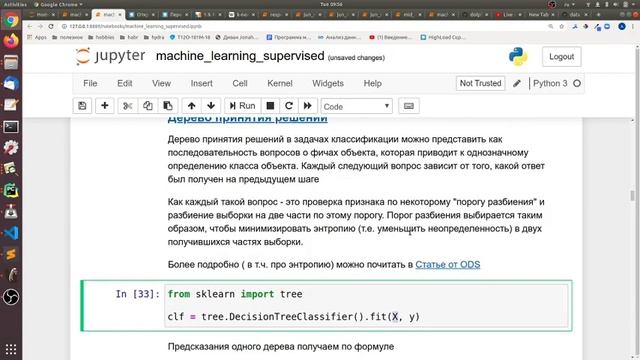This screenshot has height=360, width=640.
Task: Restart kernel and rerun all fast-forward icon
Action: 308,106
